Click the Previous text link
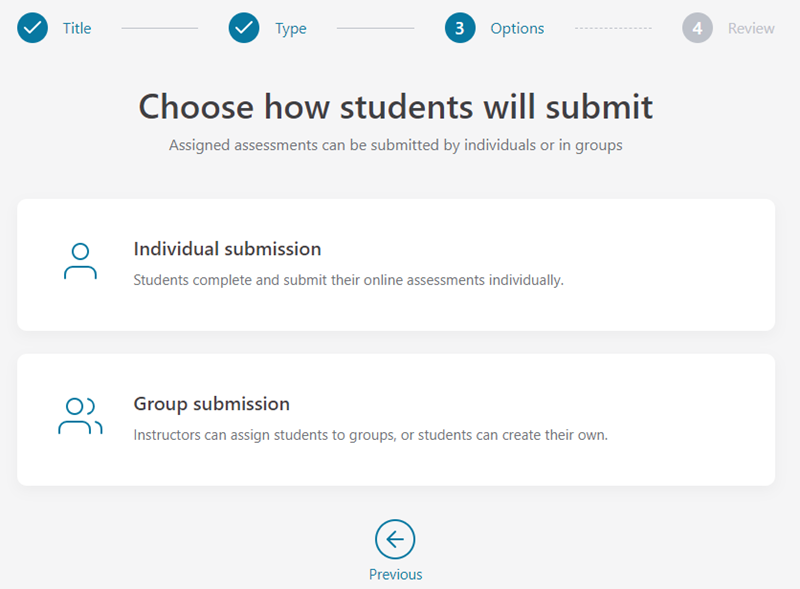Viewport: 800px width, 589px height. point(395,574)
